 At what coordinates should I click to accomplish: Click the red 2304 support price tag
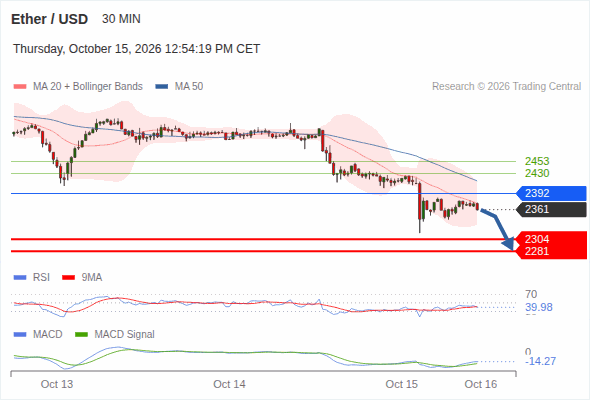point(550,239)
